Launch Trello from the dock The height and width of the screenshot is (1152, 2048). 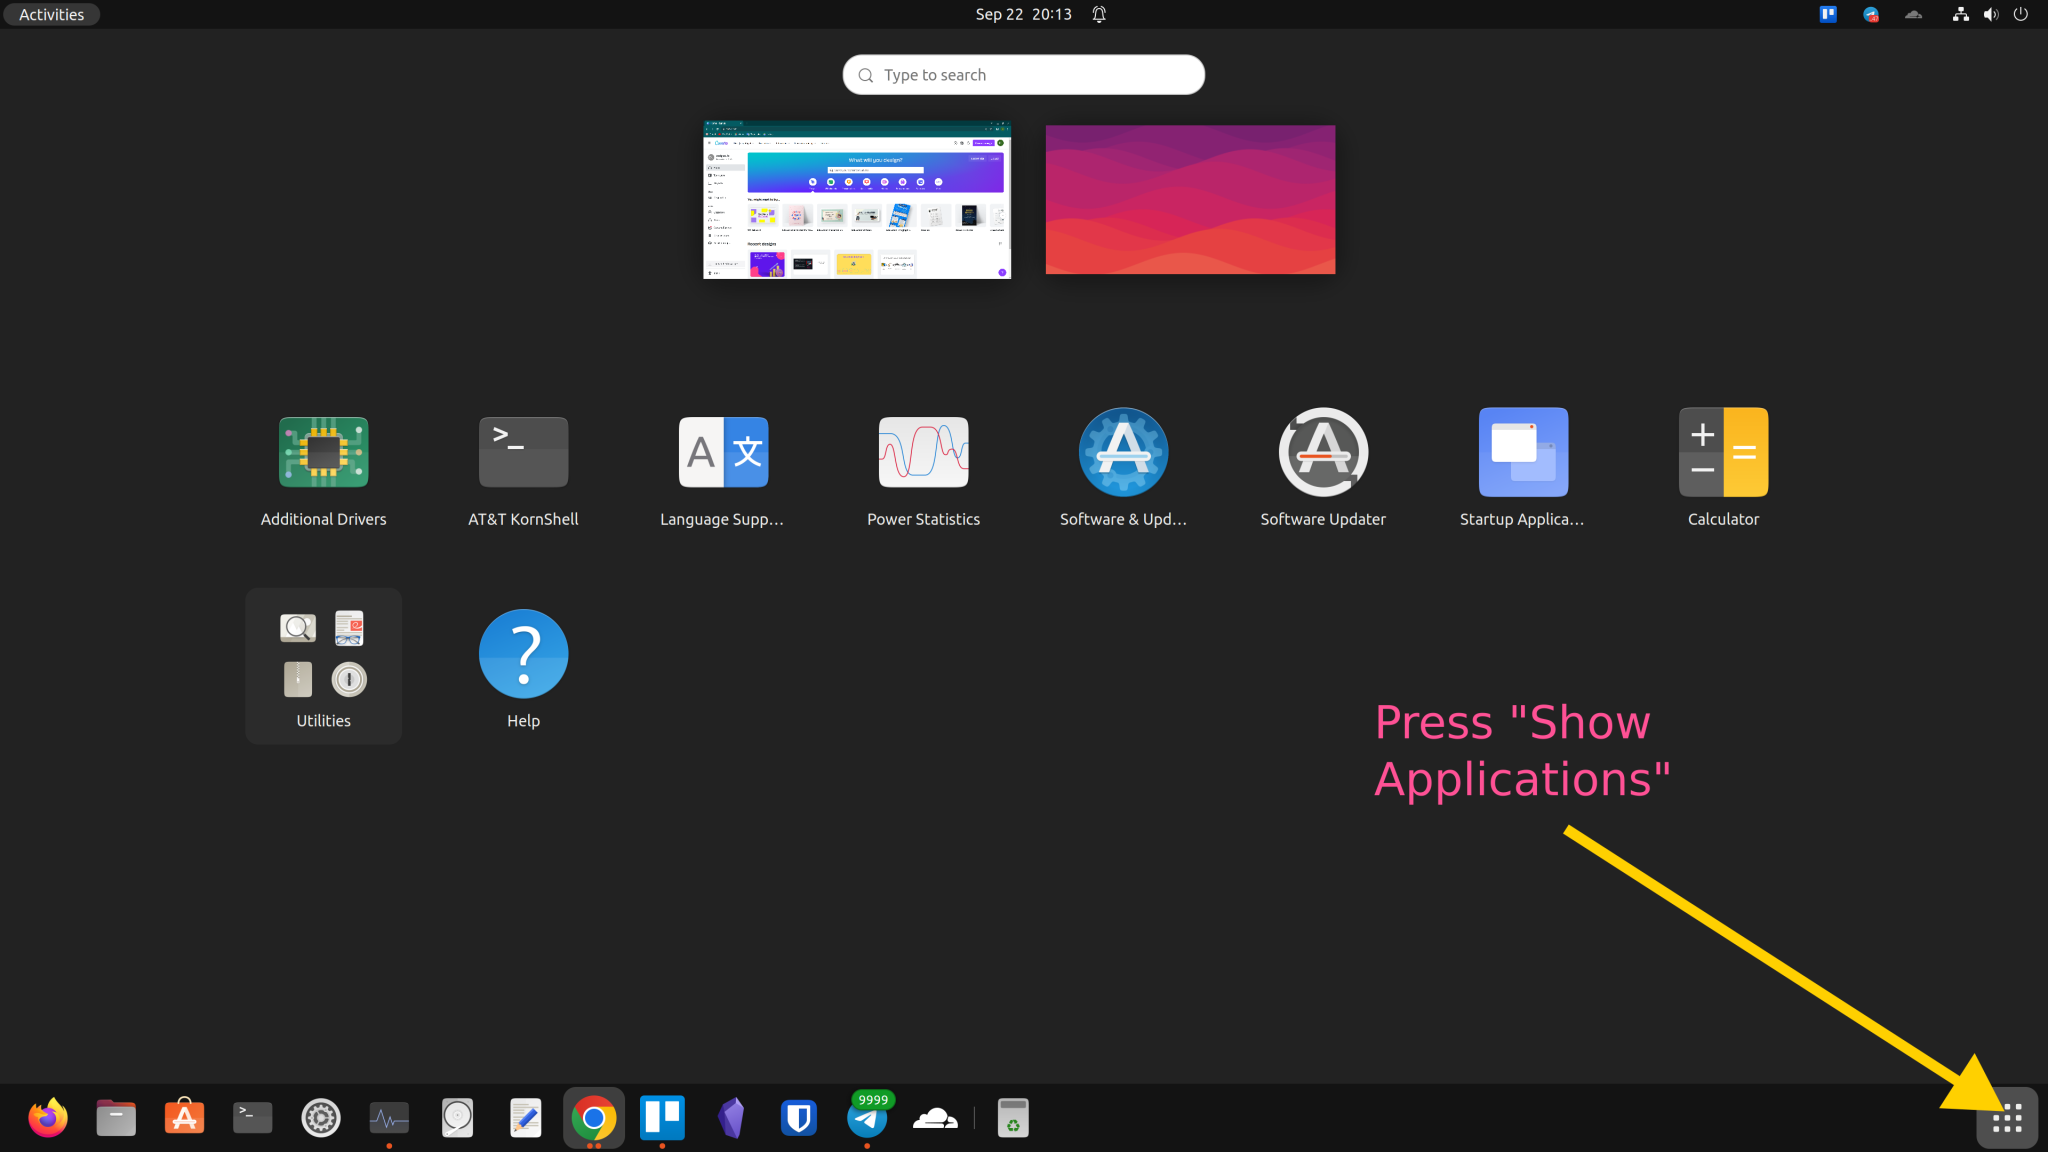[662, 1117]
